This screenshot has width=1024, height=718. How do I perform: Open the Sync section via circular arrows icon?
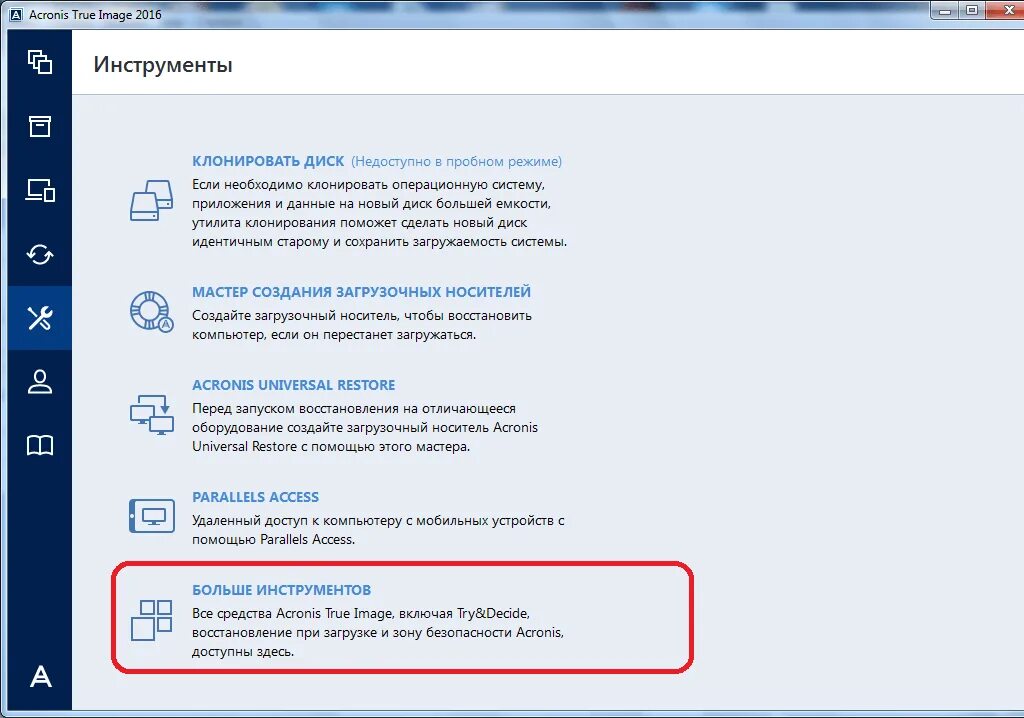40,254
